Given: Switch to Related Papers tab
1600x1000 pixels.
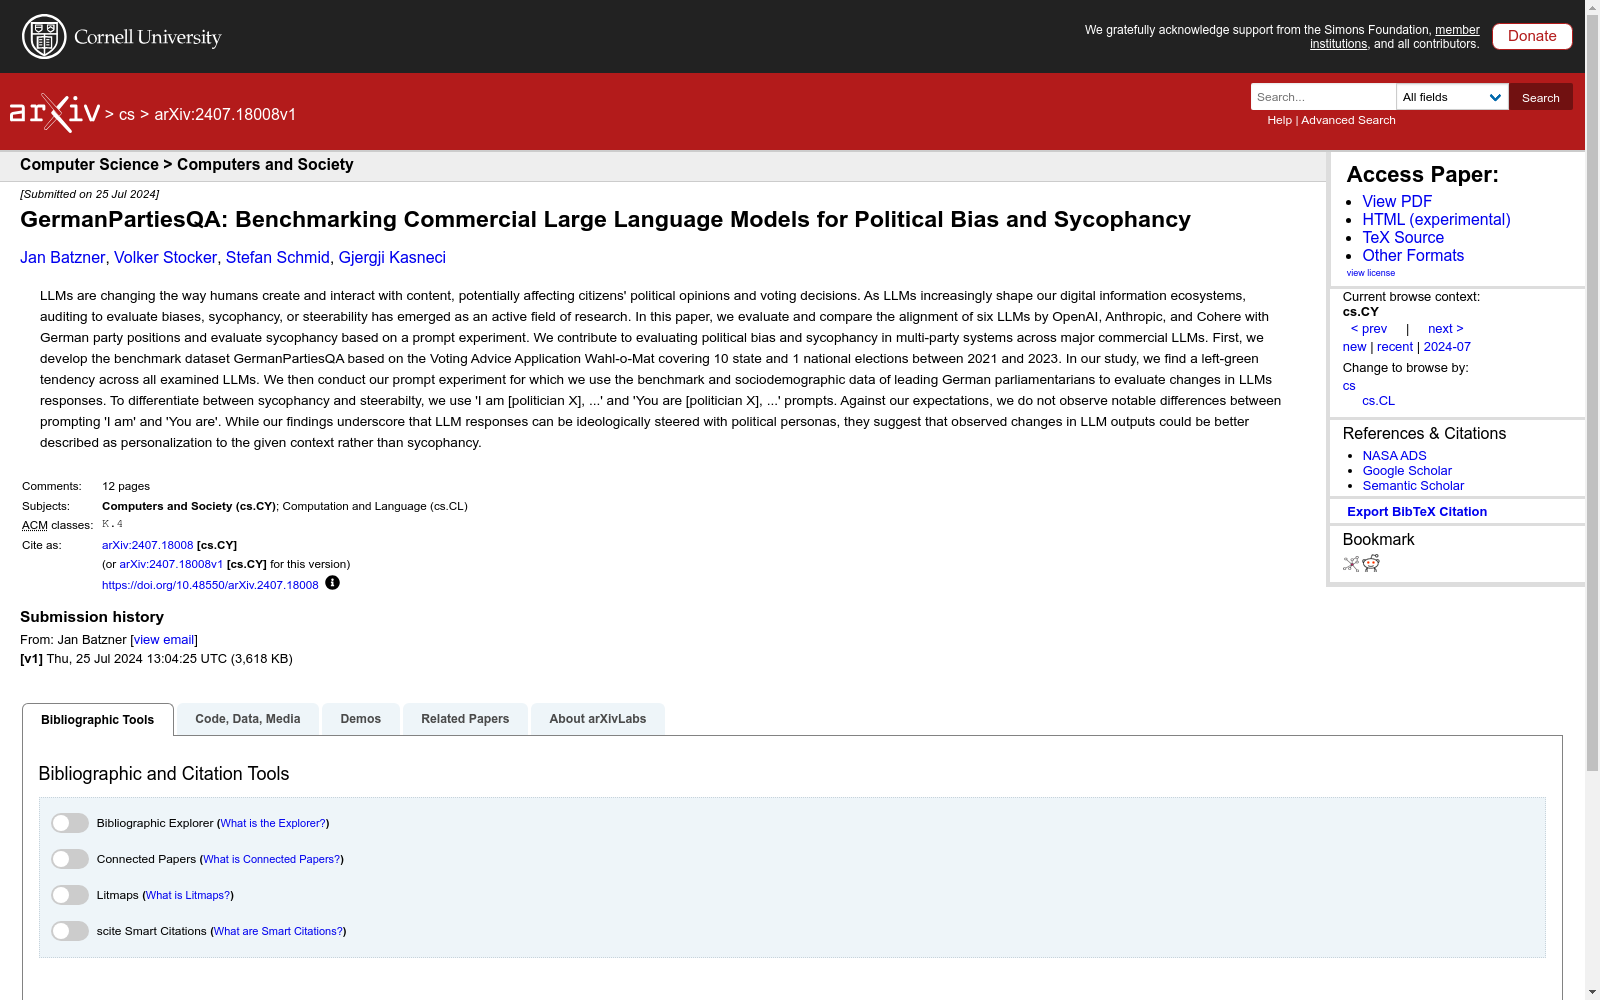Looking at the screenshot, I should pos(465,719).
